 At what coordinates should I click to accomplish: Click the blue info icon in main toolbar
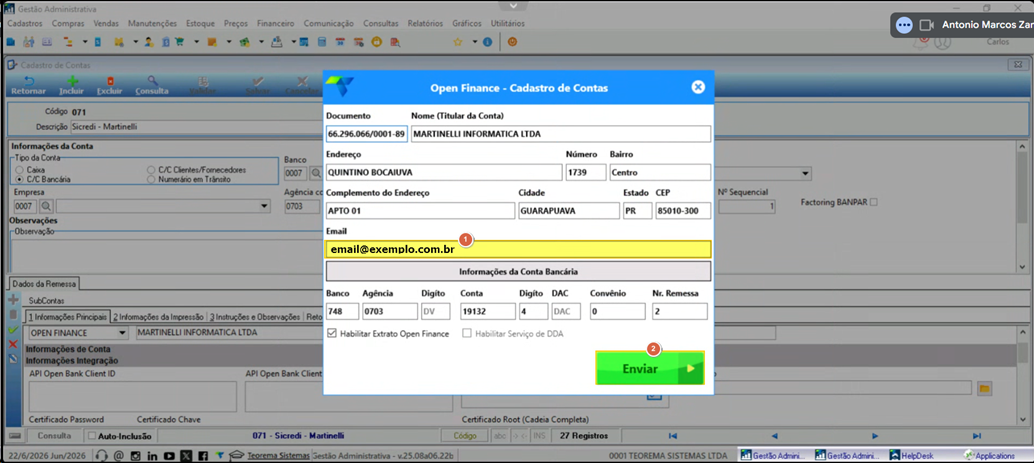coord(487,42)
